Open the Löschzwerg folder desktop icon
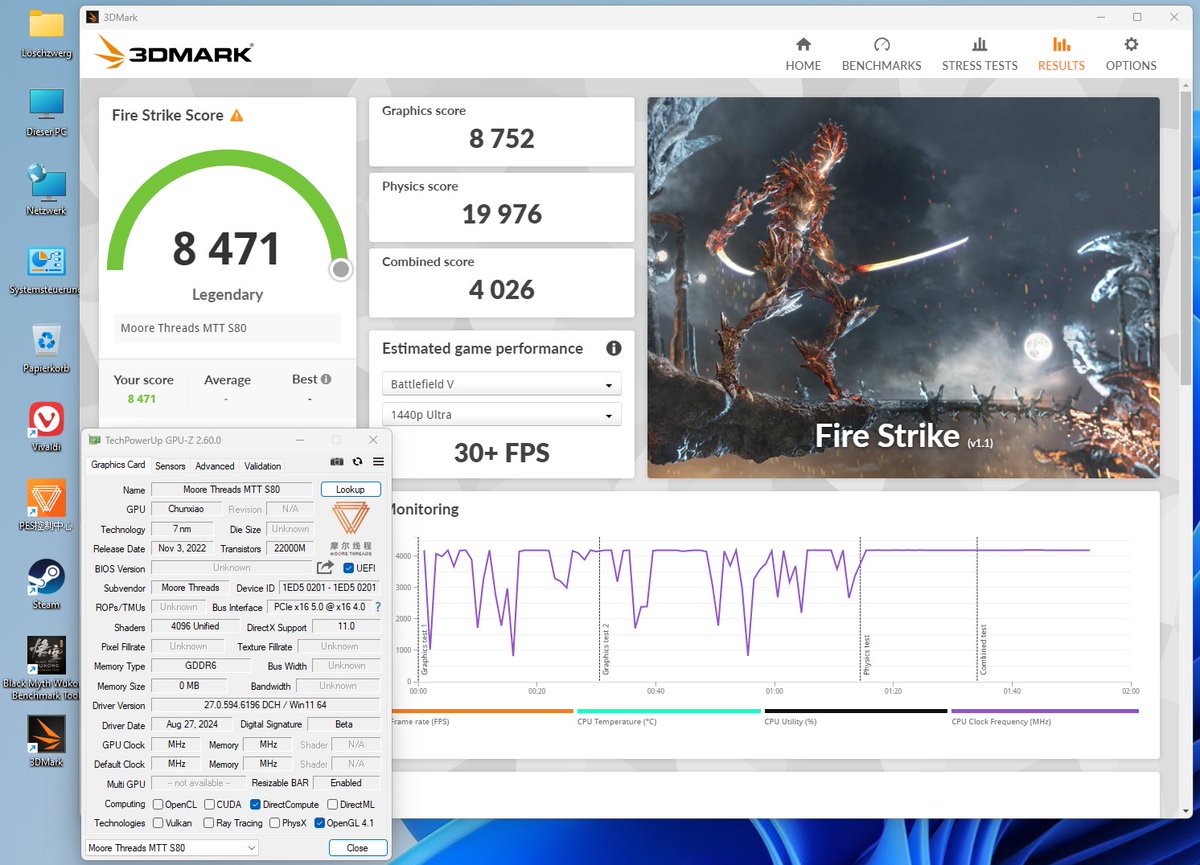The image size is (1200, 865). (46, 33)
